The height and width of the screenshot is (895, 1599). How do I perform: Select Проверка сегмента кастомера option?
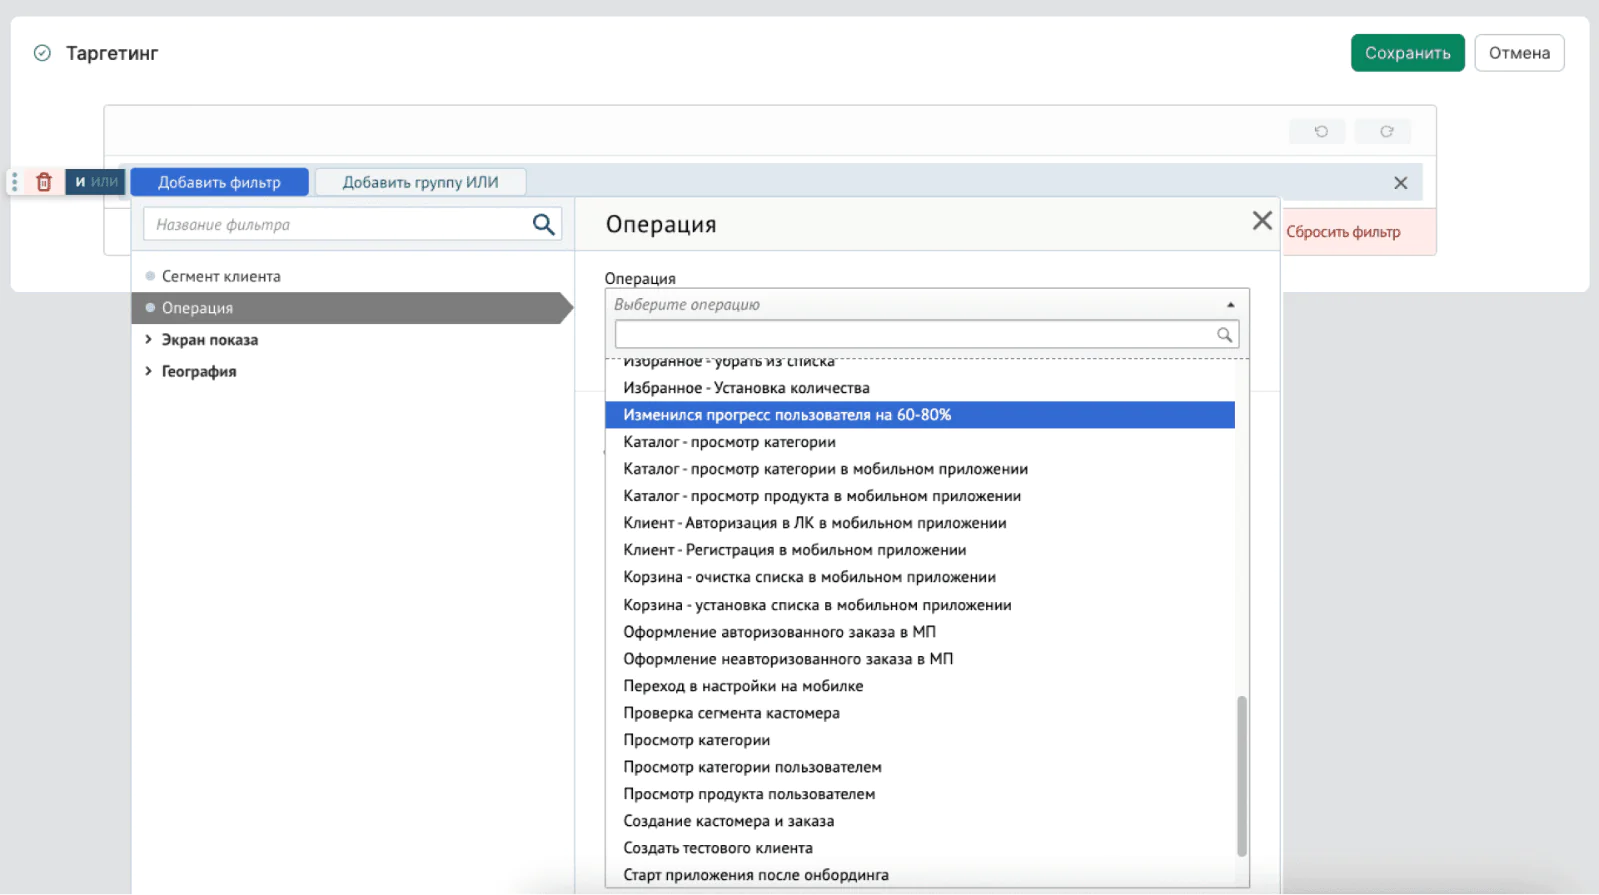coord(920,713)
